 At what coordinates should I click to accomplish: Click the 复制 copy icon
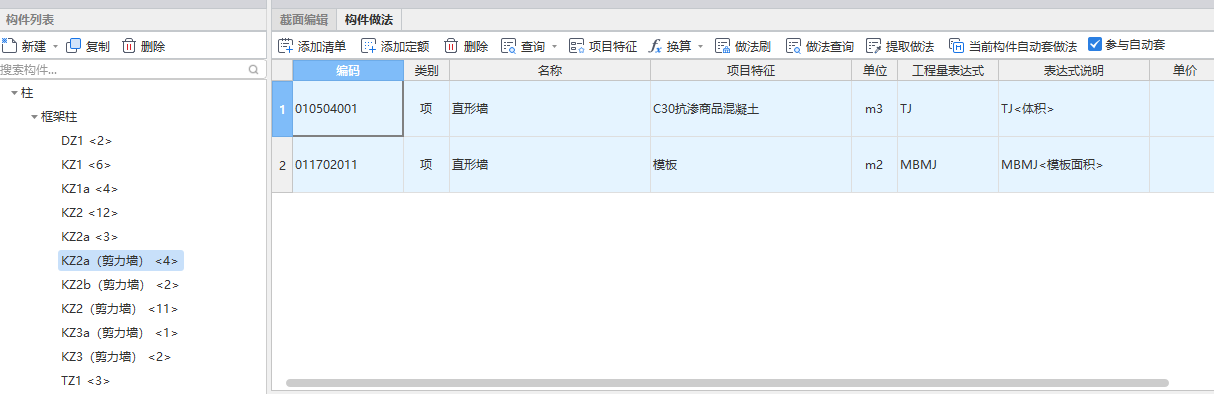(x=74, y=46)
